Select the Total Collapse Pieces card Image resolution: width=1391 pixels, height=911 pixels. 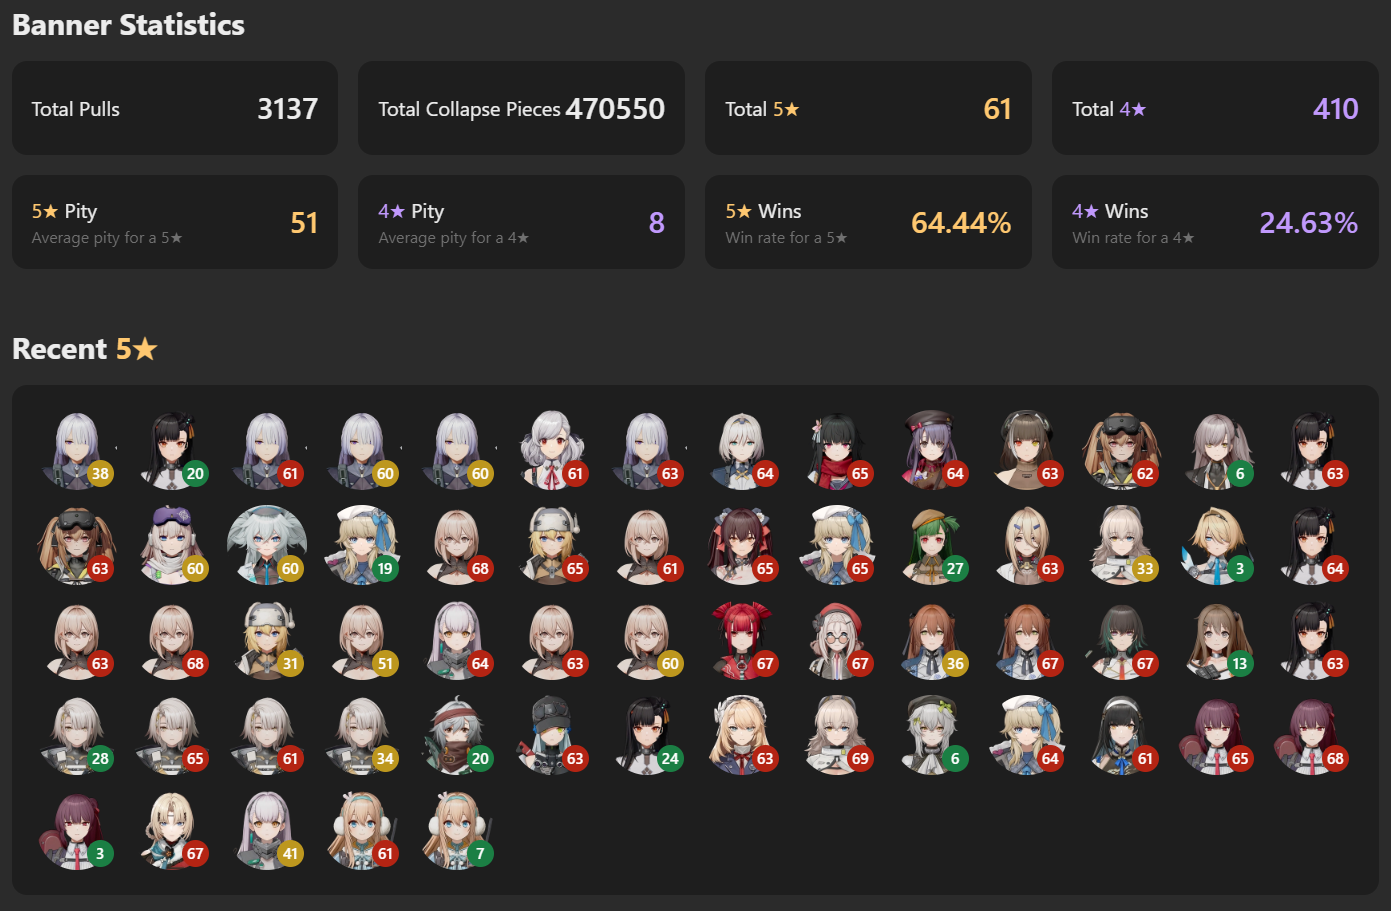[x=521, y=108]
